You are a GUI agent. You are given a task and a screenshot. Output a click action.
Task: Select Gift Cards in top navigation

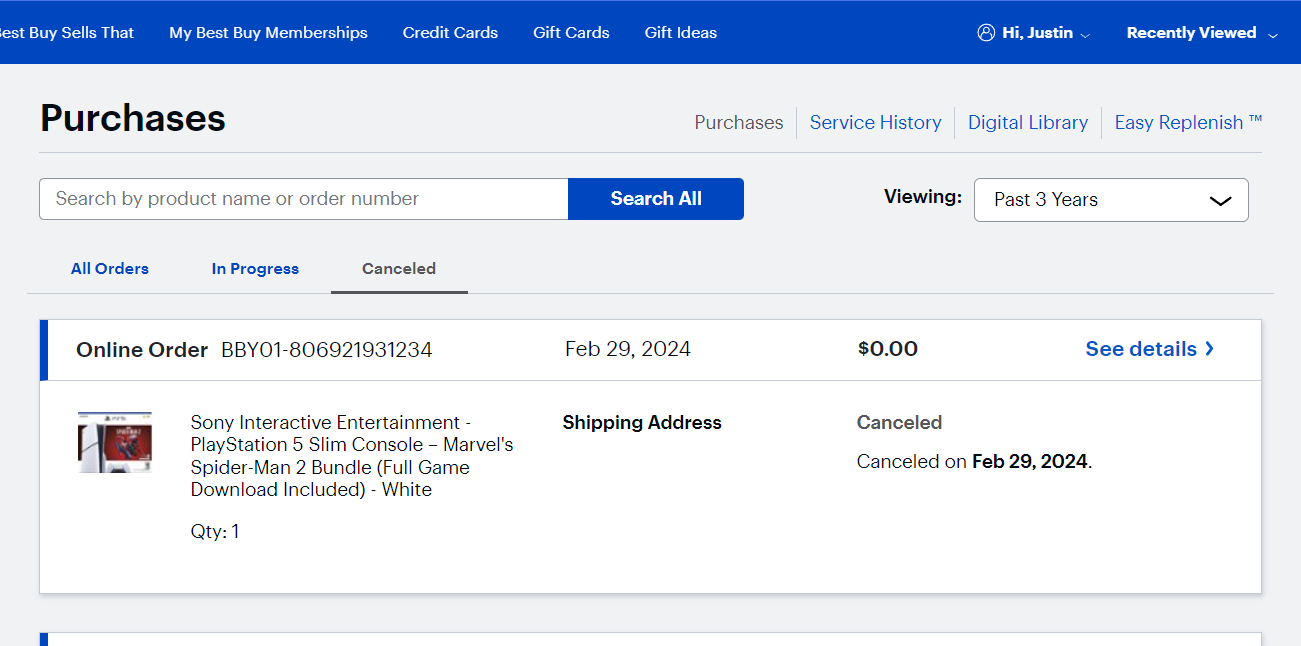pyautogui.click(x=571, y=33)
